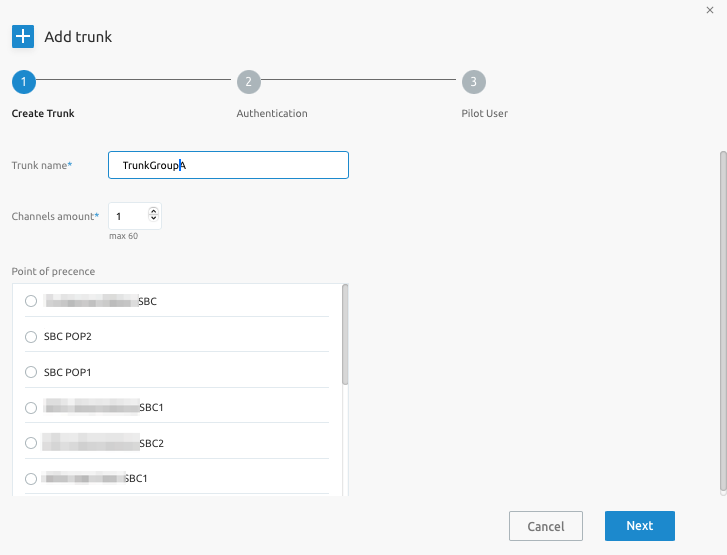Focus the Trunk name input field

click(228, 165)
